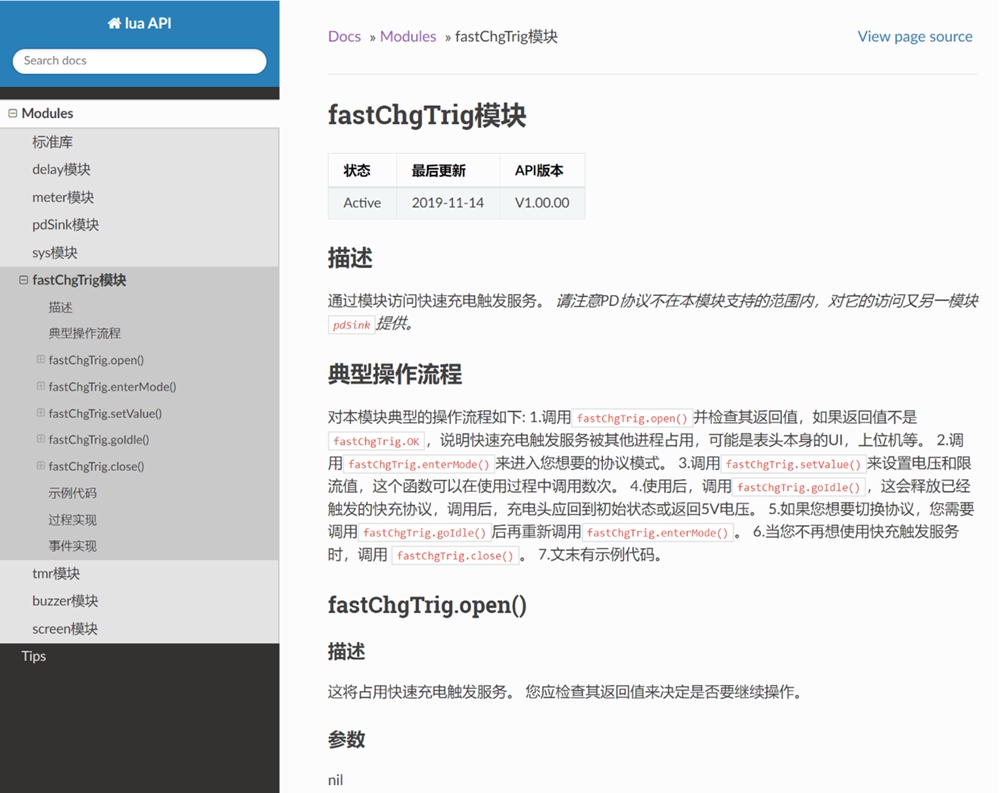Collapse the Modules section expander
Image resolution: width=1000 pixels, height=793 pixels.
(13, 114)
